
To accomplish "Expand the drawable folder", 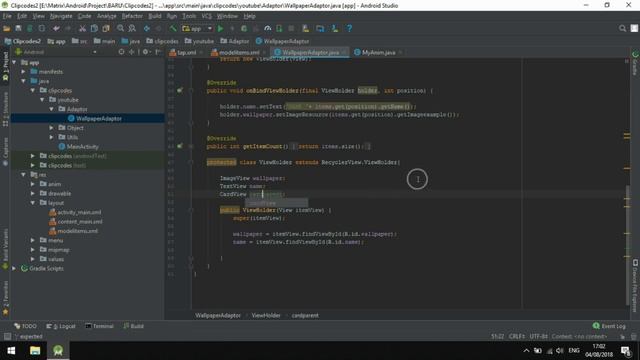I will pos(33,193).
